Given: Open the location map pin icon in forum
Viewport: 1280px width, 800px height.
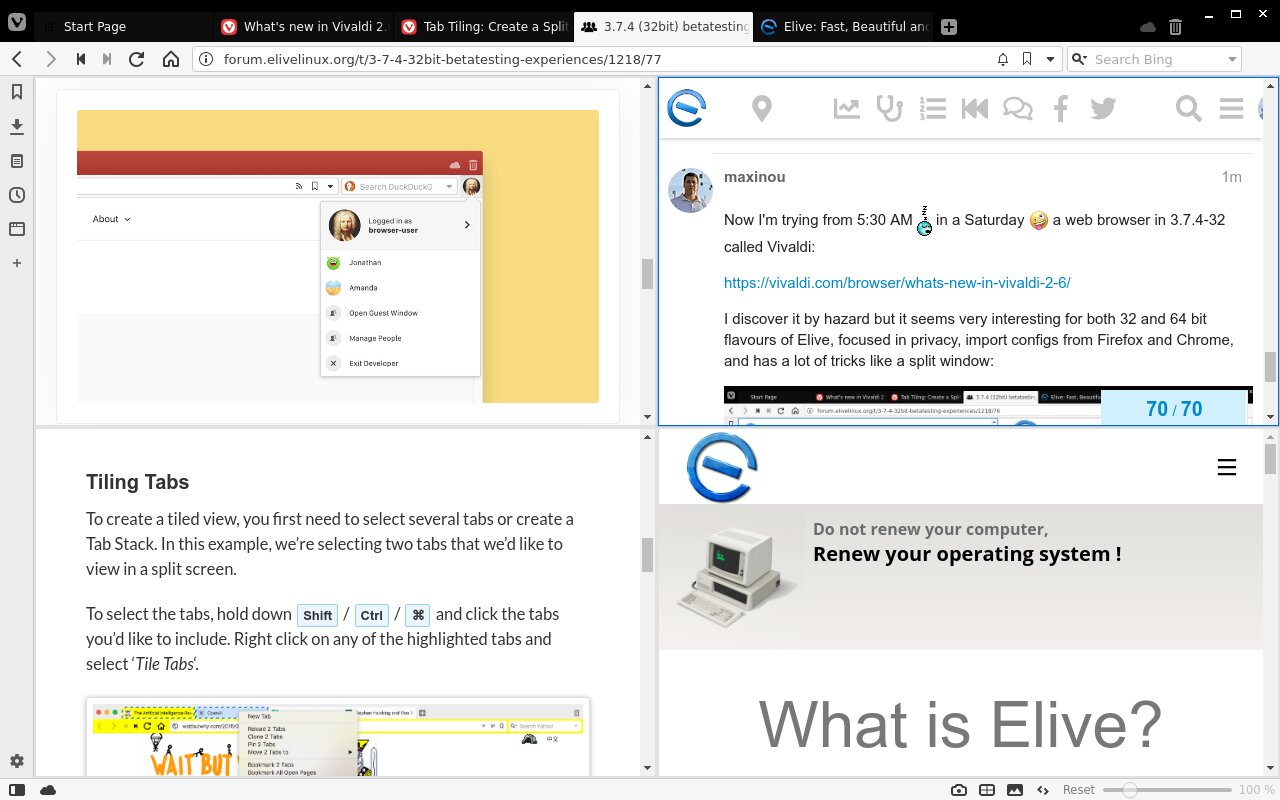Looking at the screenshot, I should (x=762, y=108).
